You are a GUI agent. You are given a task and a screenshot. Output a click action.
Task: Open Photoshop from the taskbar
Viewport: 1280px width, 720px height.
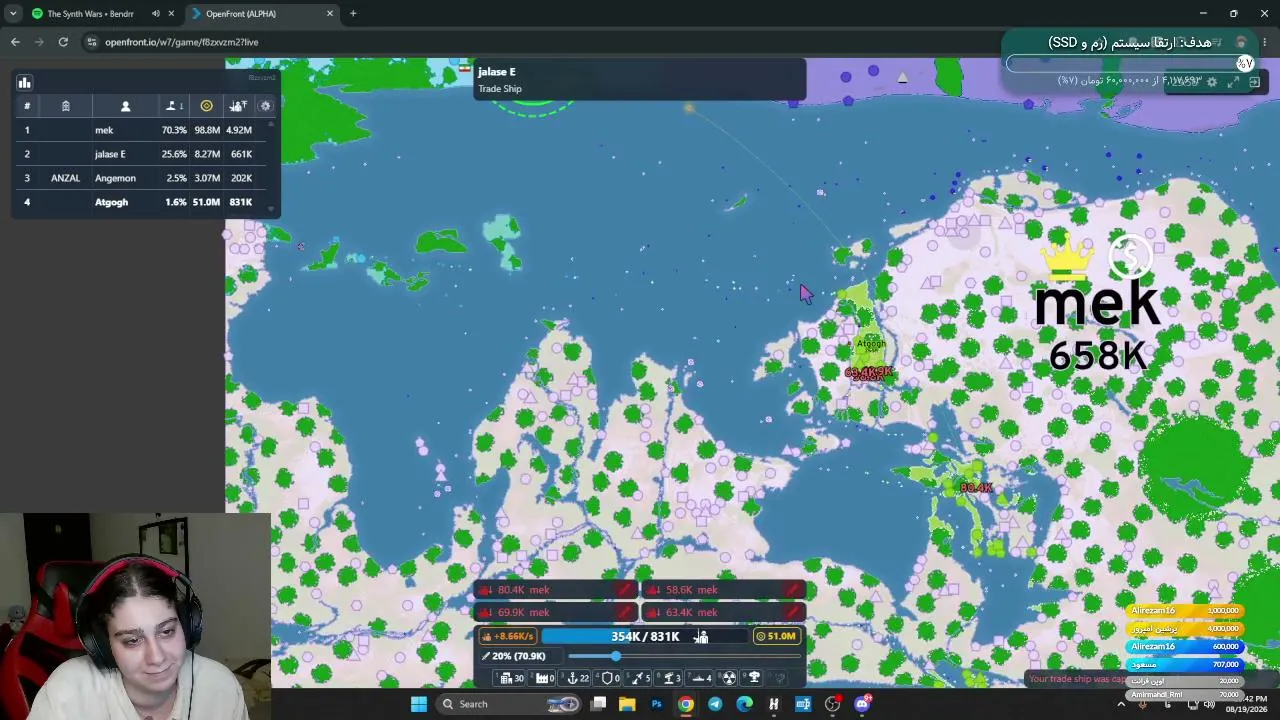[x=656, y=704]
